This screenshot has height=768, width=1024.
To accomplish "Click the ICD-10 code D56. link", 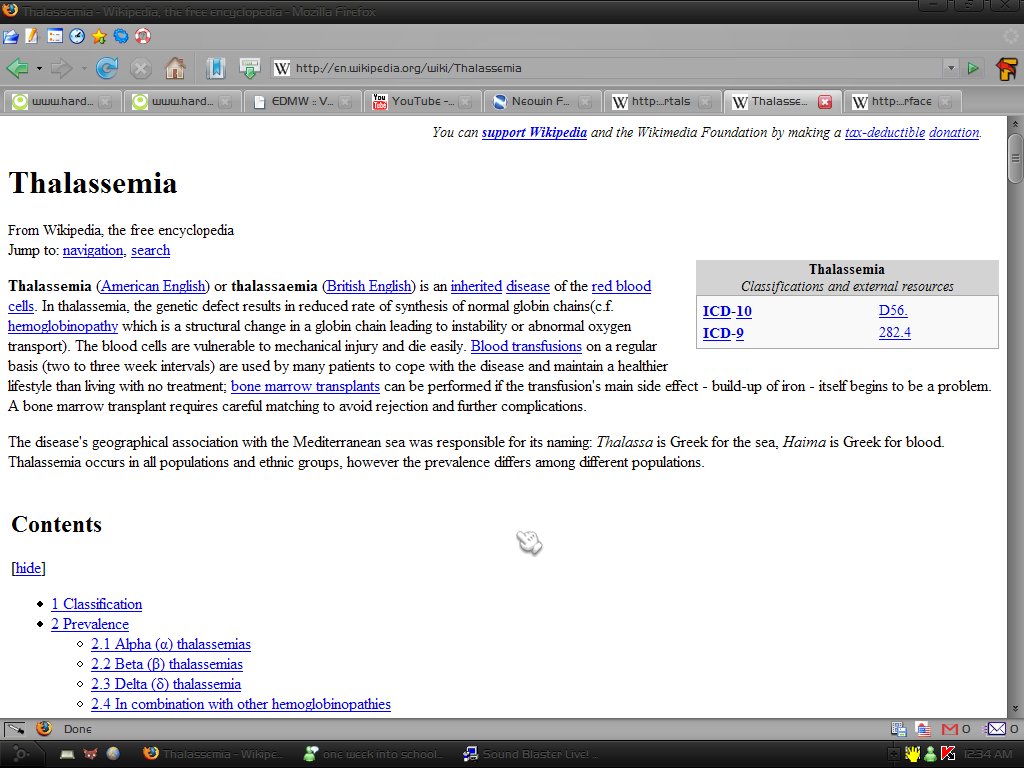I will 892,311.
